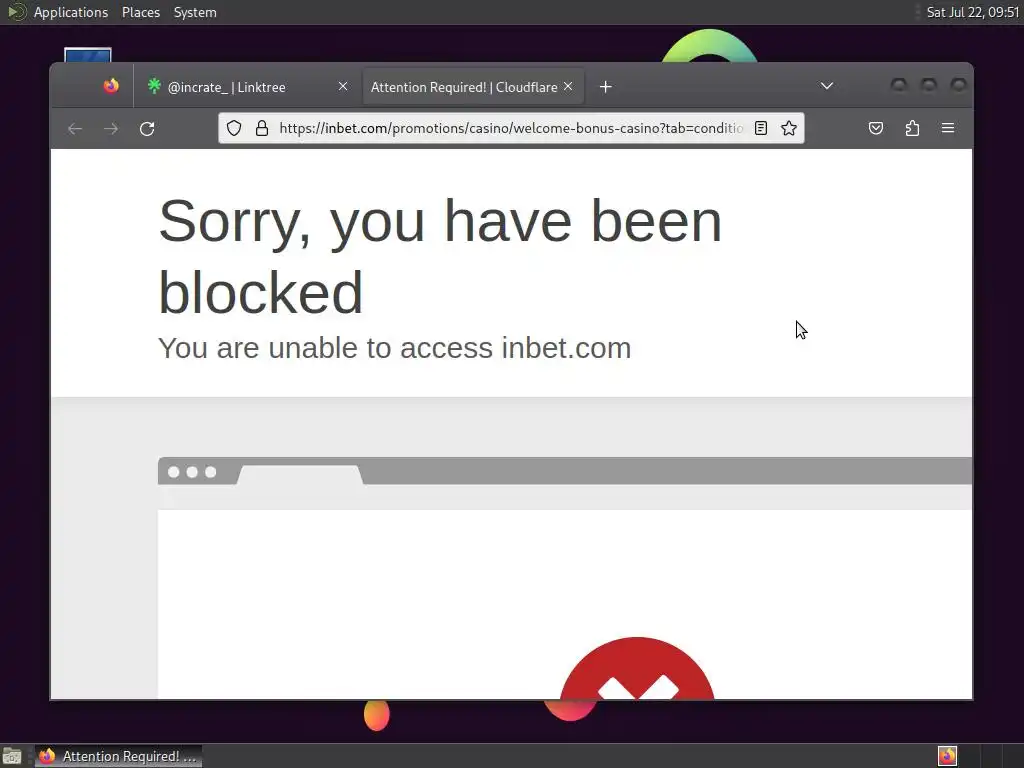Screen dimensions: 1024x768
Task: Bookmark this page with star icon
Action: tap(789, 128)
